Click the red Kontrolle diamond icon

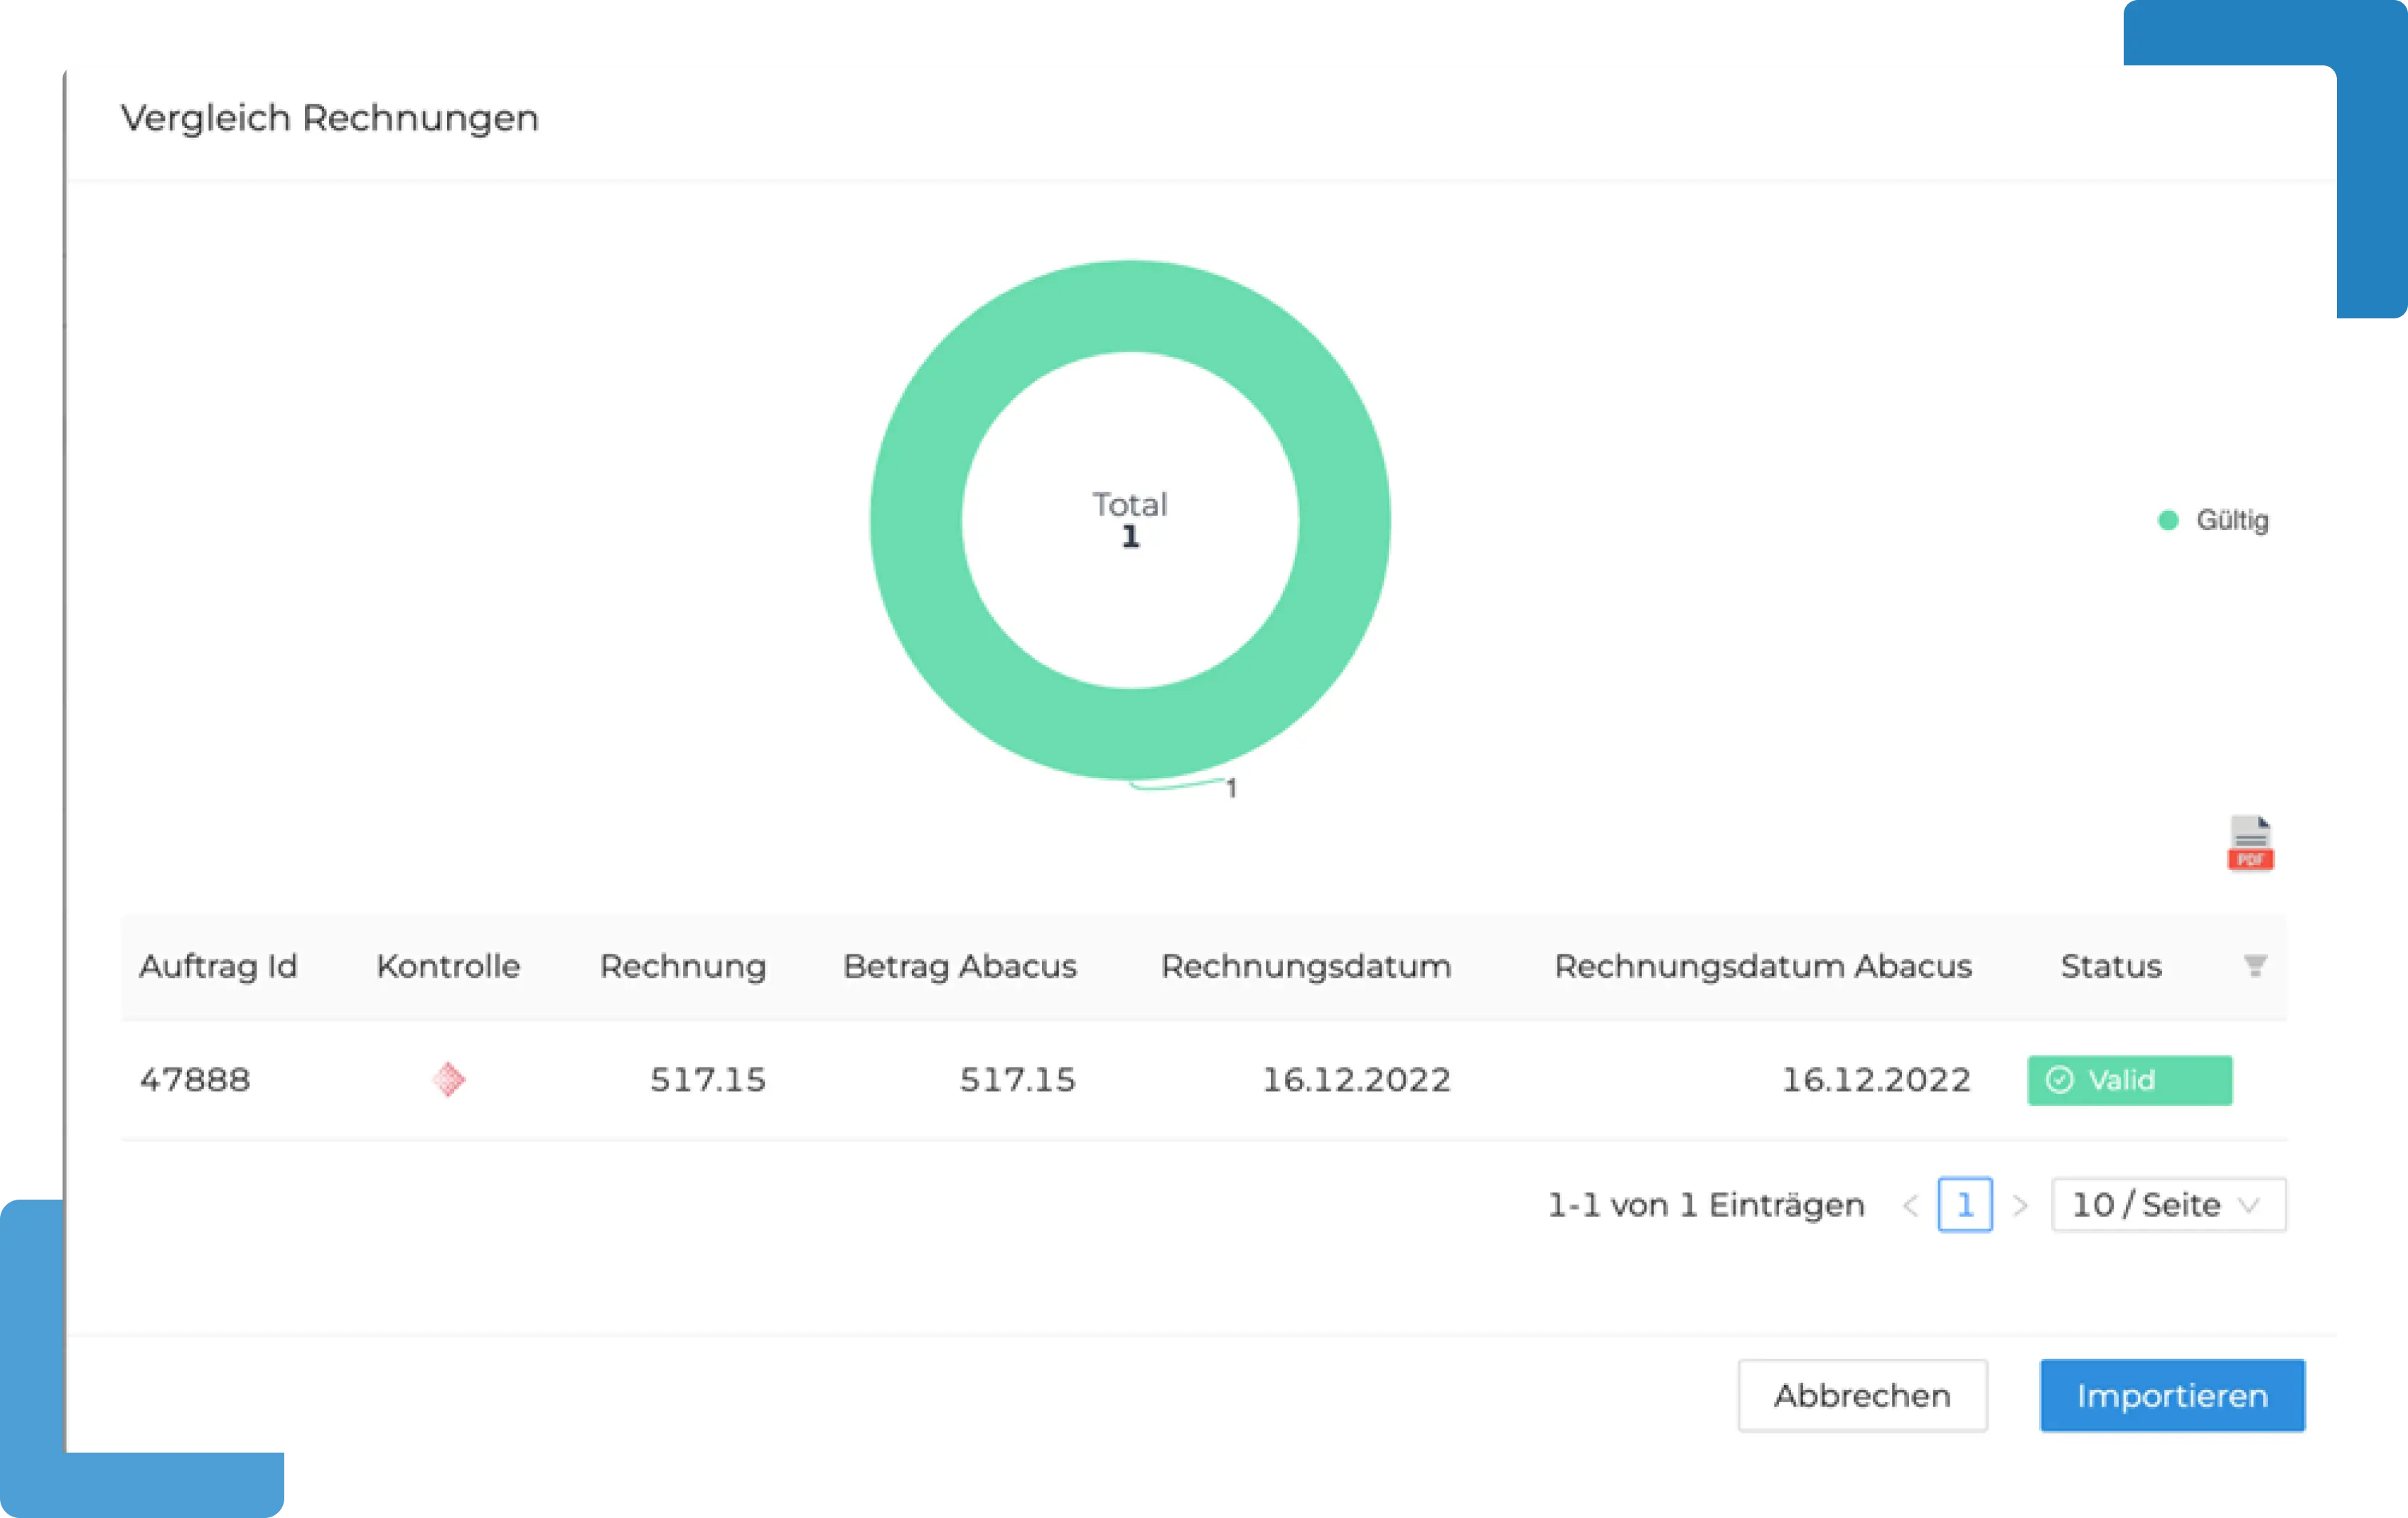448,1079
